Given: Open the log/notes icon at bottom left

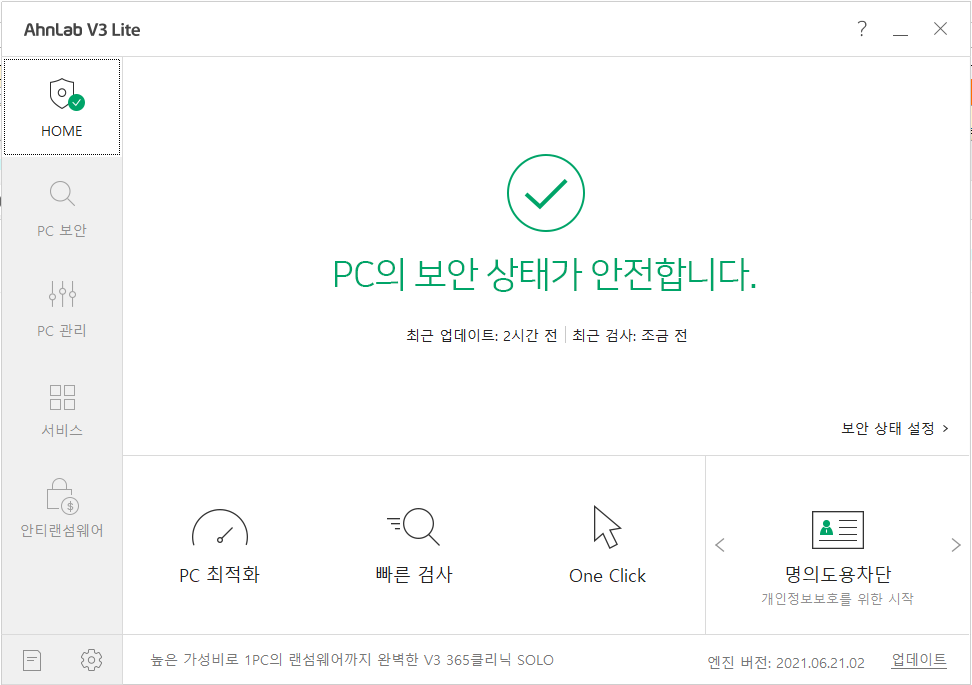Looking at the screenshot, I should pyautogui.click(x=32, y=660).
